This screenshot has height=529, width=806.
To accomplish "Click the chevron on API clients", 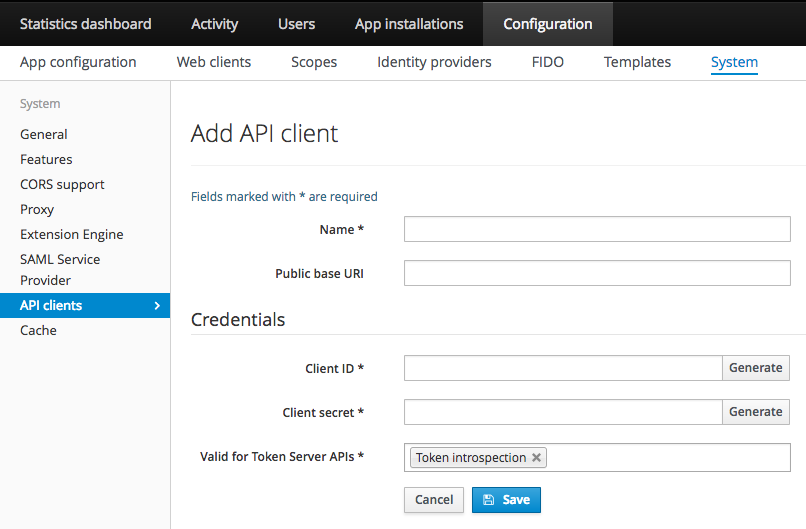I will (157, 305).
